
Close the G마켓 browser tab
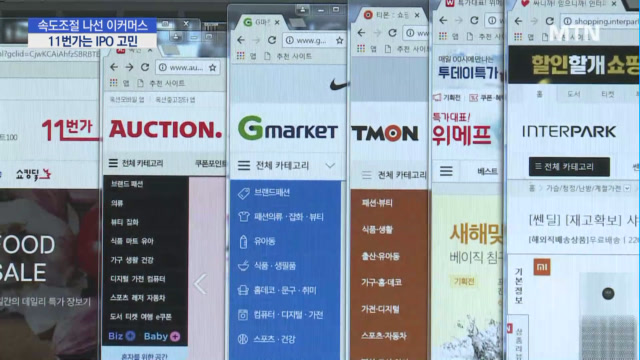(x=277, y=22)
